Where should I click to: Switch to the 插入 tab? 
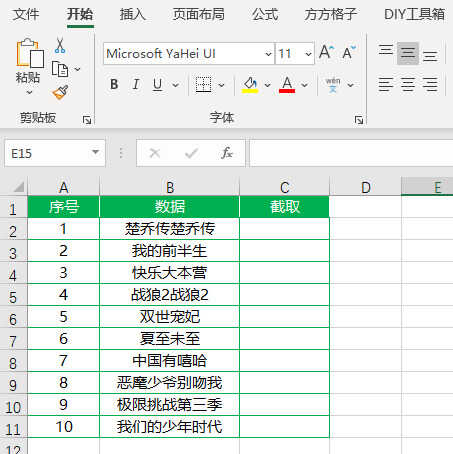[133, 14]
